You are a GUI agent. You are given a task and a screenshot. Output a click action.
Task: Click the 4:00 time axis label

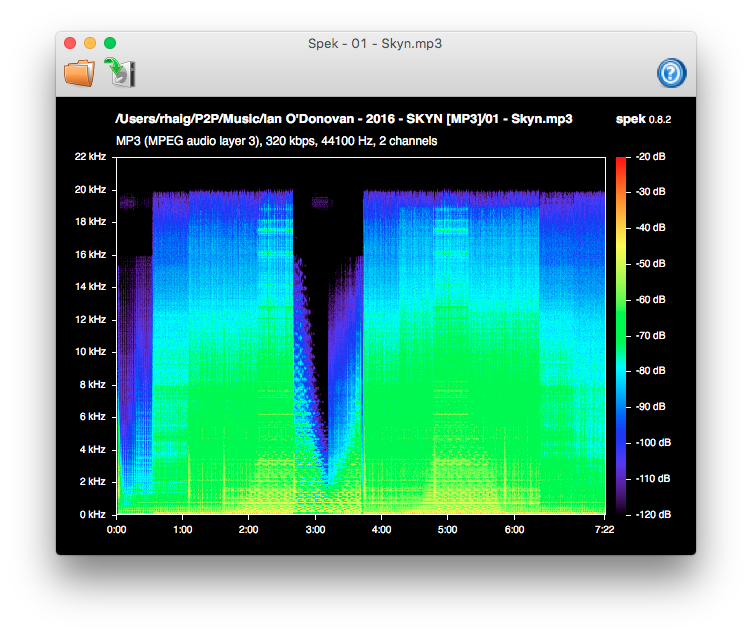[381, 529]
